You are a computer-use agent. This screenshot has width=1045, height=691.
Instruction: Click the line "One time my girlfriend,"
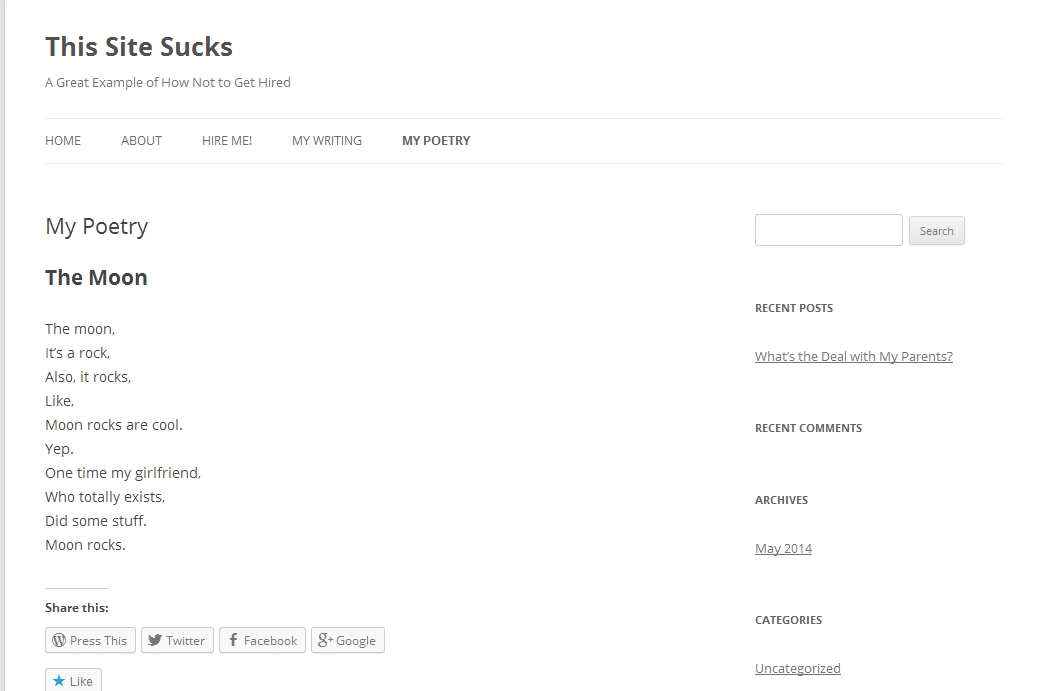(x=123, y=473)
